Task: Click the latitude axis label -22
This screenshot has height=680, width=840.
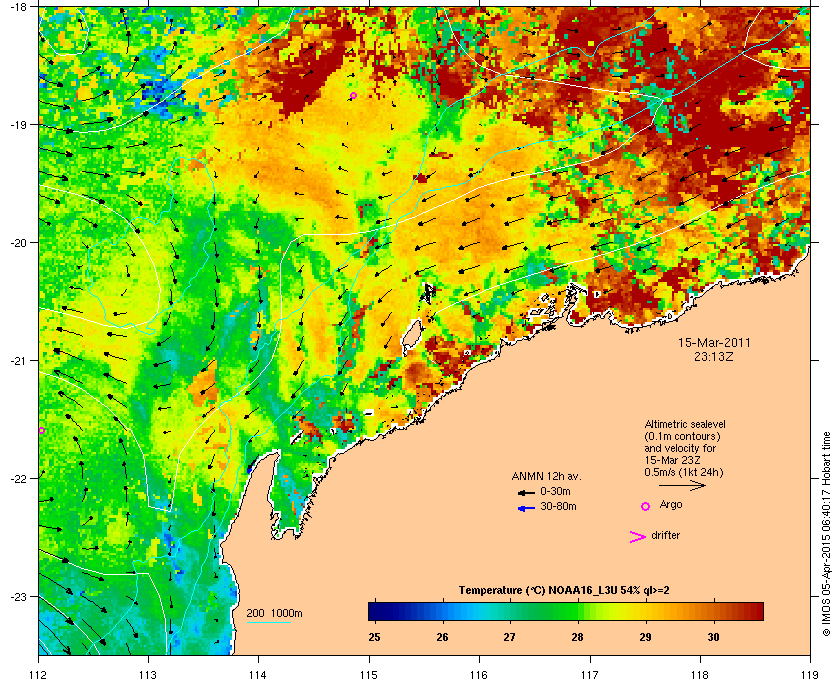Action: click(18, 478)
